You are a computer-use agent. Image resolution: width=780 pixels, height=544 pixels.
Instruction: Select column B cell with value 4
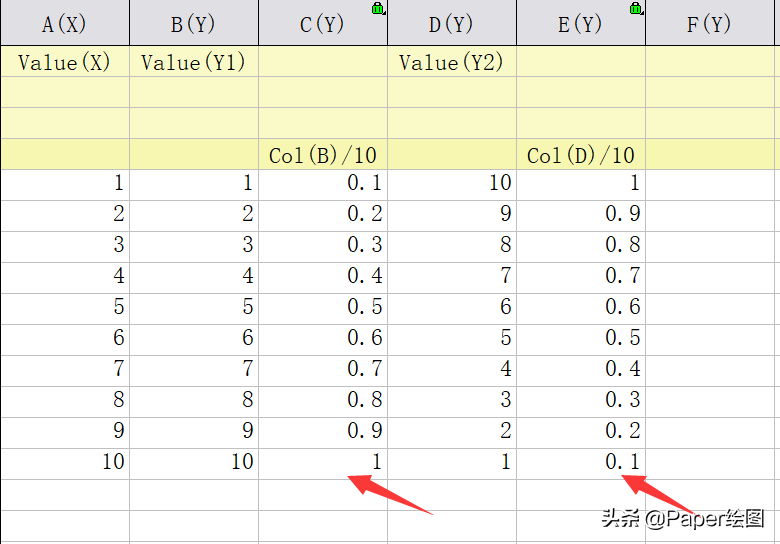tap(194, 278)
